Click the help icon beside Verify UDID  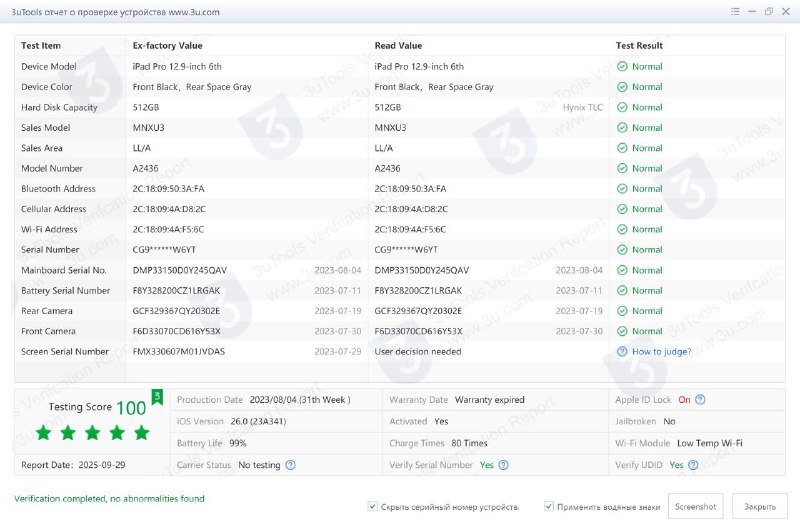tap(693, 465)
